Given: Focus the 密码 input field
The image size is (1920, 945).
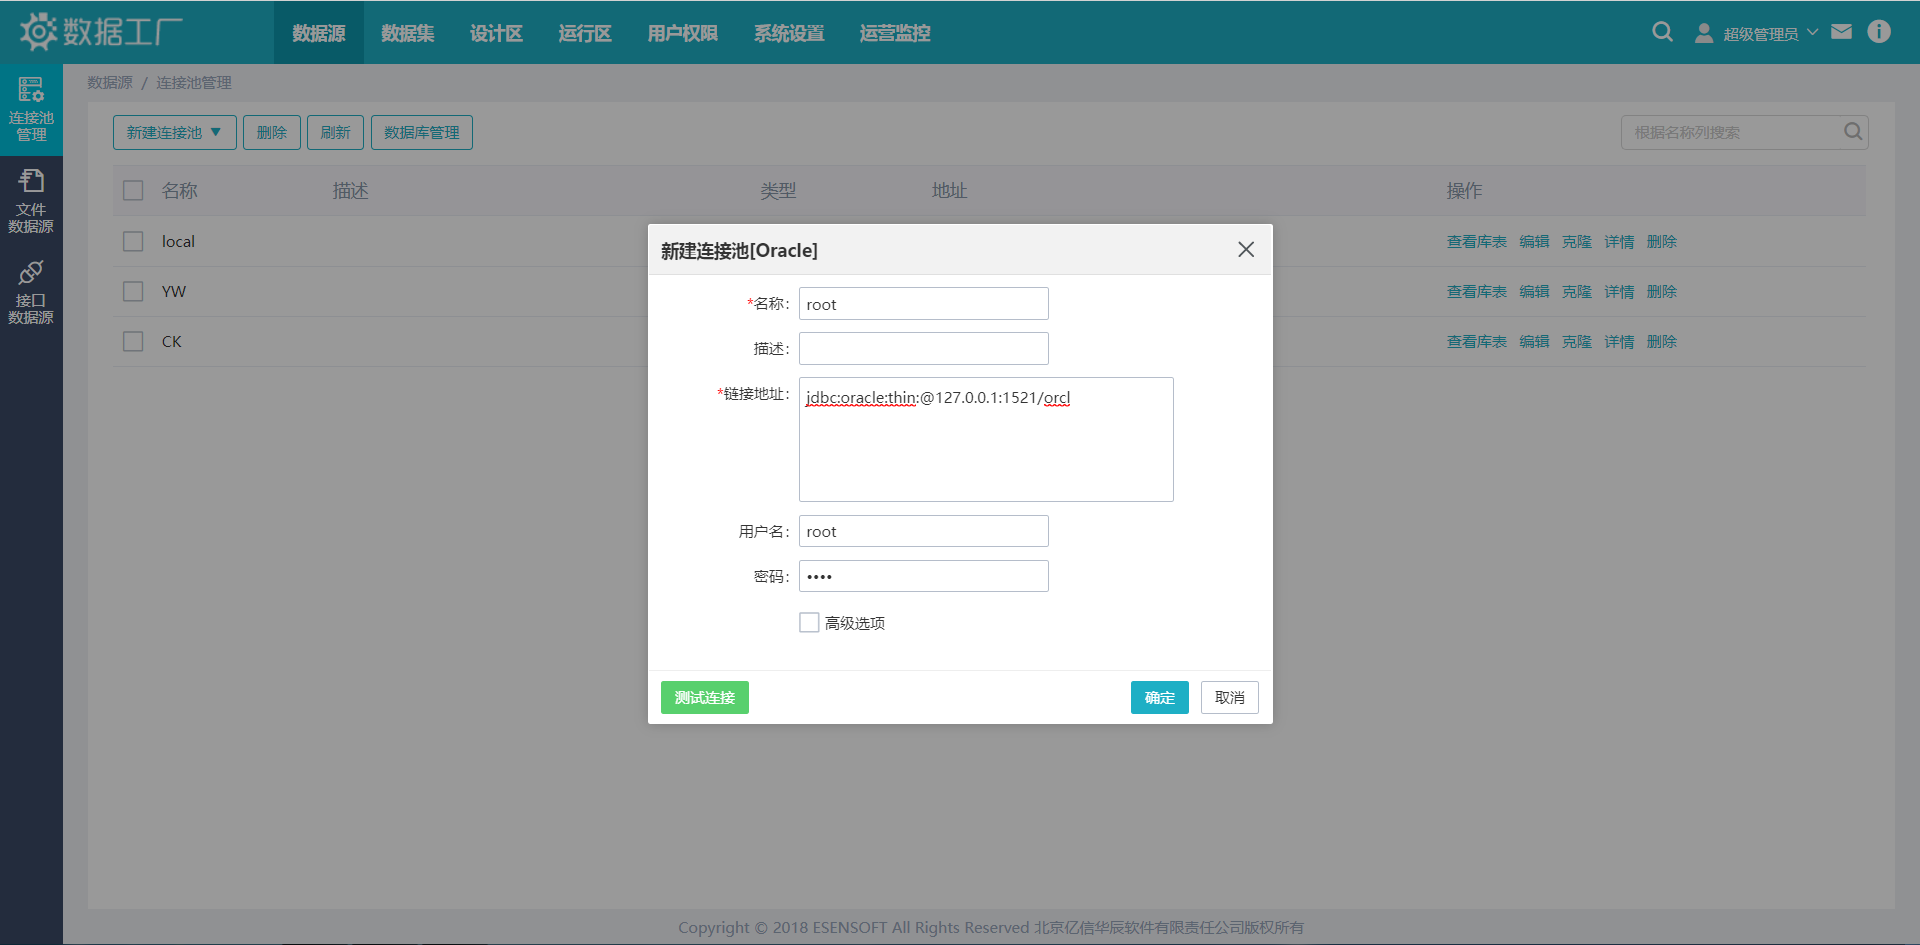Looking at the screenshot, I should pos(924,576).
